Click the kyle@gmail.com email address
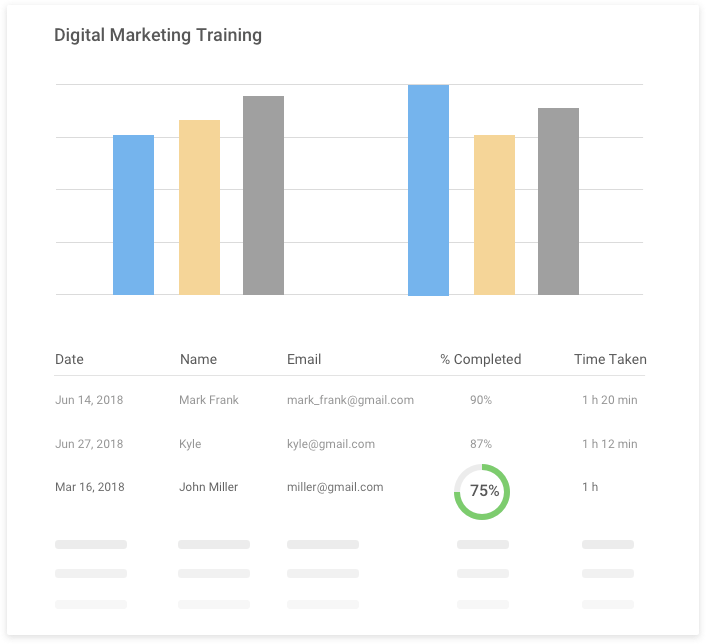Image resolution: width=706 pixels, height=644 pixels. tap(330, 444)
